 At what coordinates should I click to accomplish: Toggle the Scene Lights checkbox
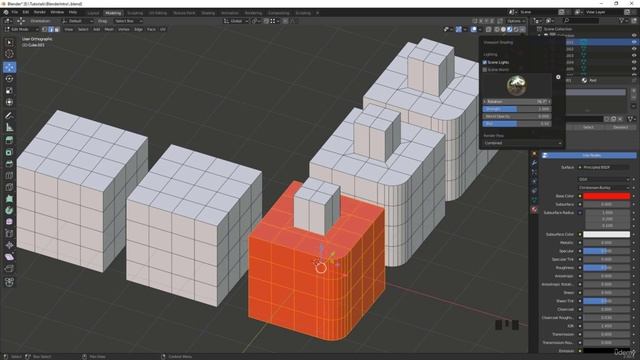pos(485,62)
